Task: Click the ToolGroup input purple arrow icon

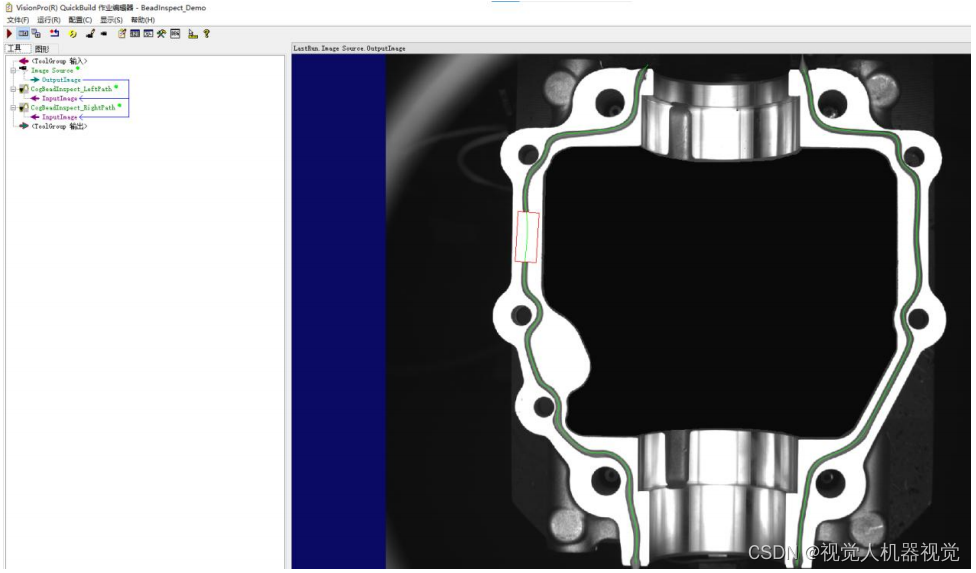Action: 24,61
